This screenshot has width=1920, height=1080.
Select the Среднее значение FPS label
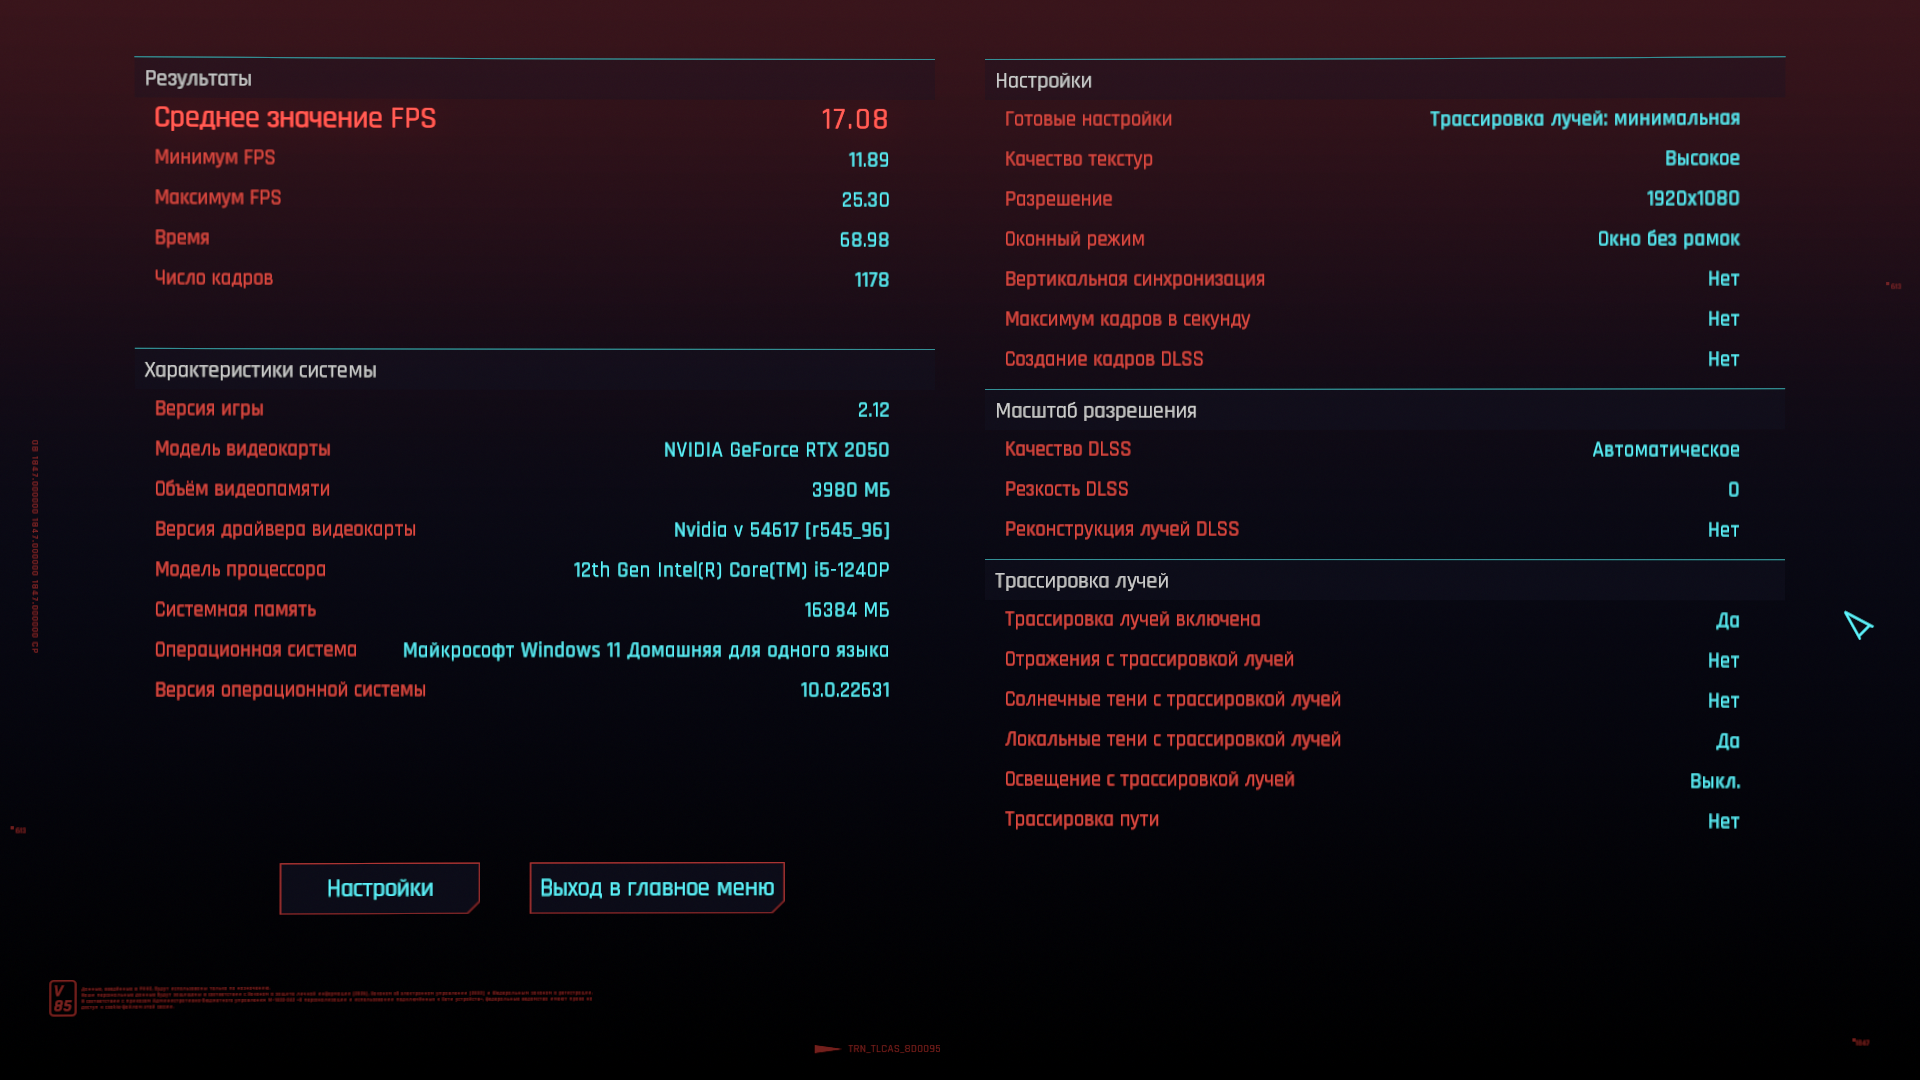point(295,118)
